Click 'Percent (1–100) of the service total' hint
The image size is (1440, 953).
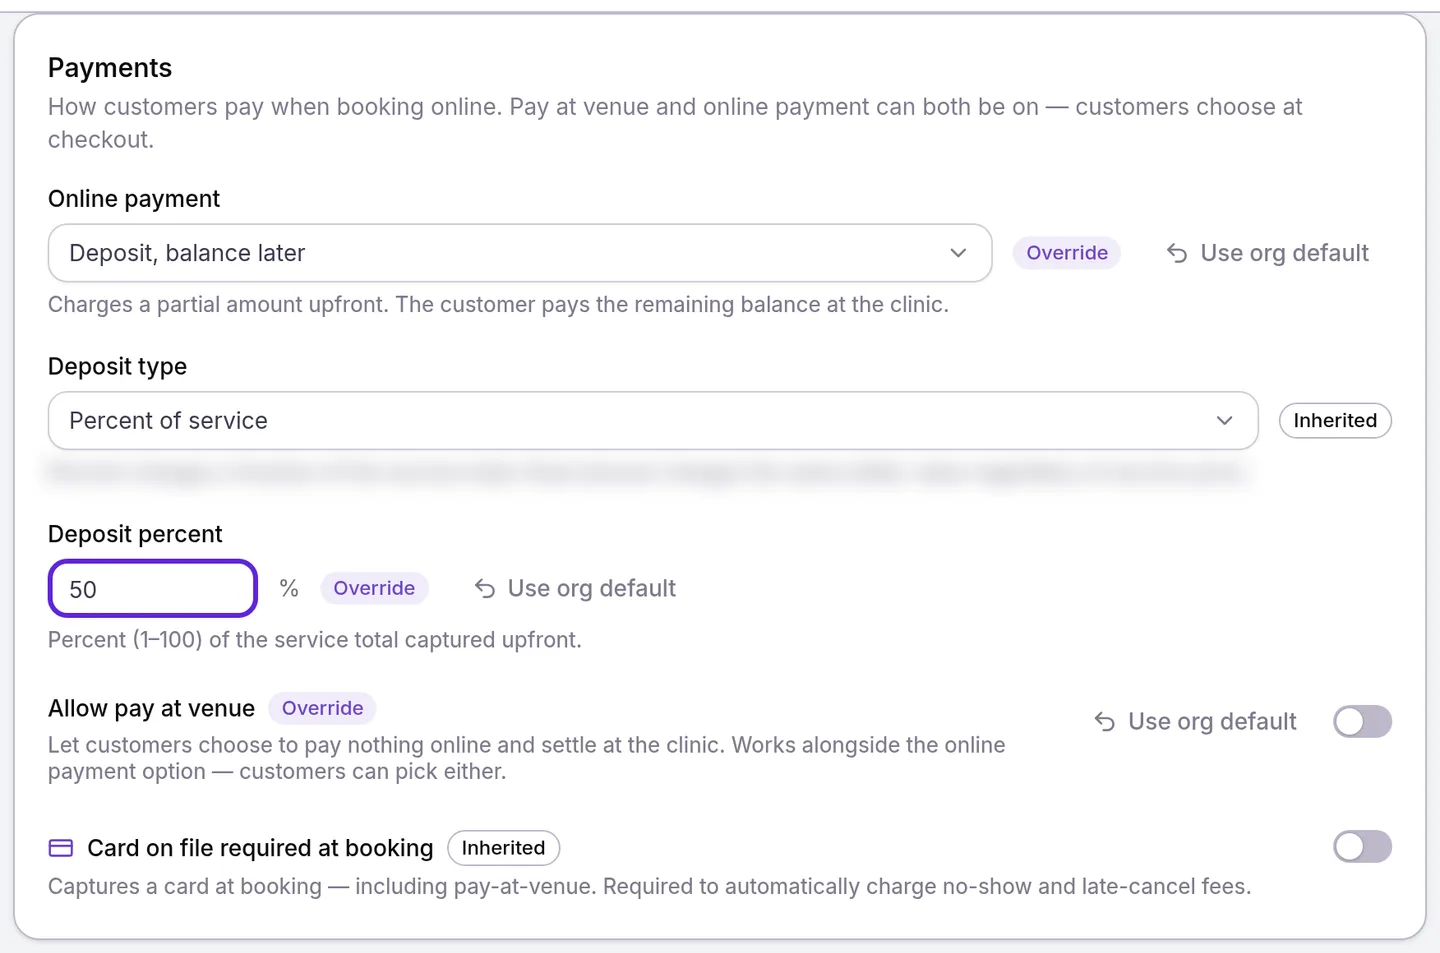tap(315, 640)
